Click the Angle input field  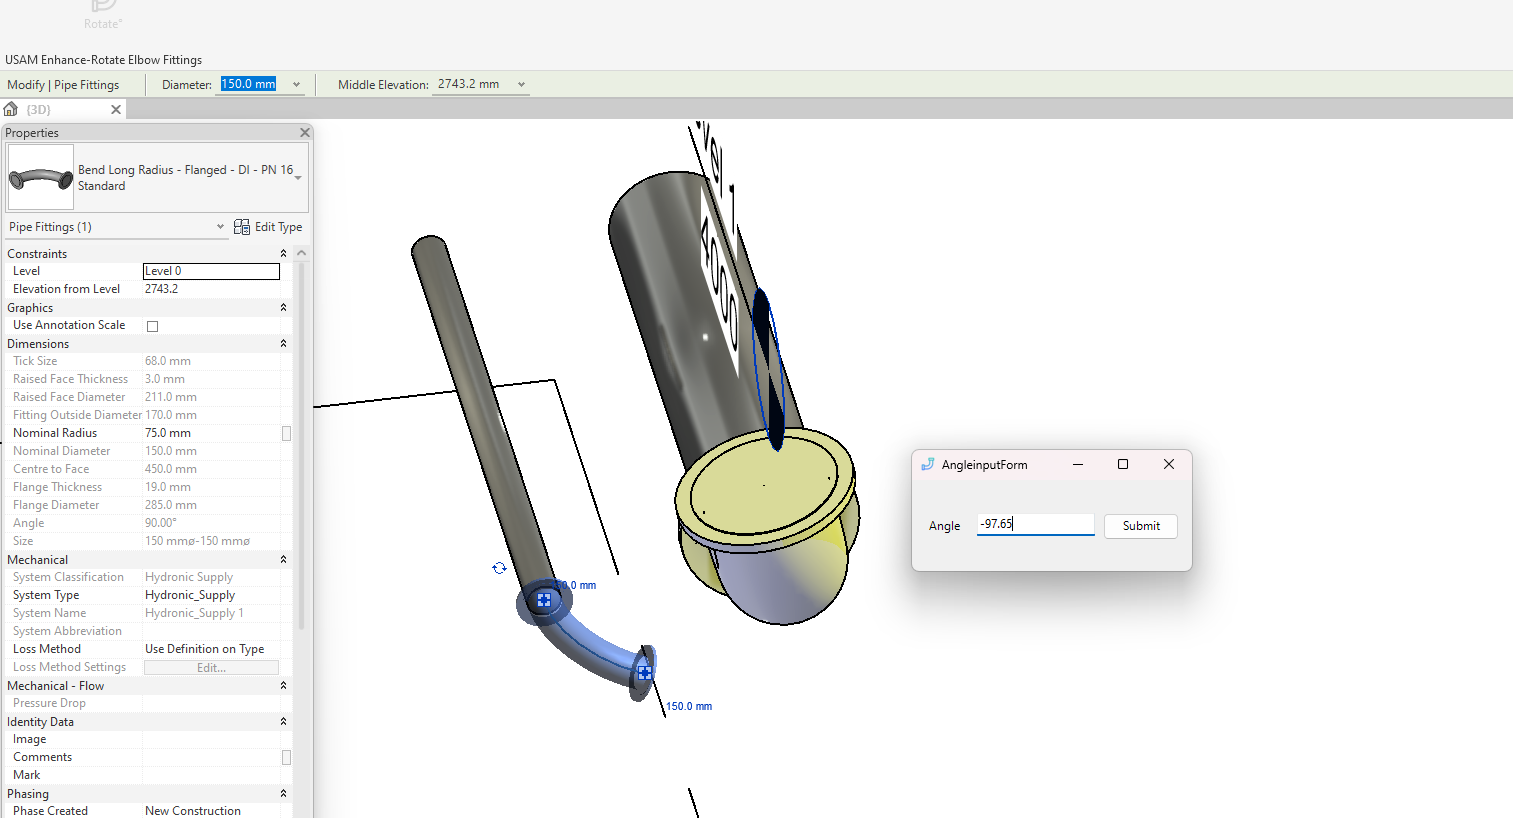(1035, 524)
